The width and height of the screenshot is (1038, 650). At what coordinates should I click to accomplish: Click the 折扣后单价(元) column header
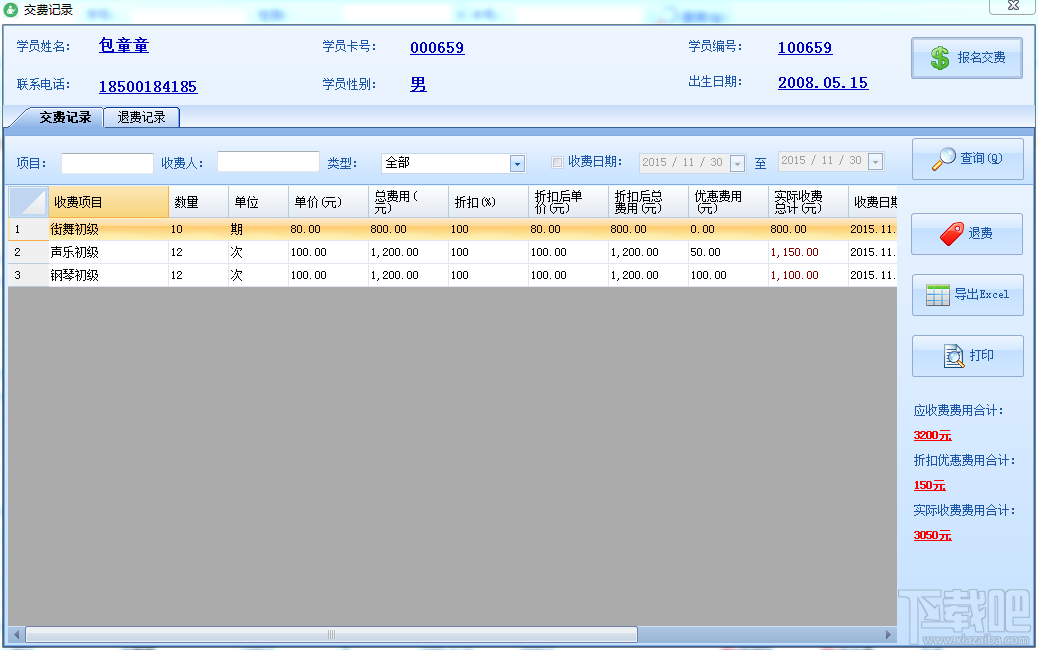click(x=569, y=202)
